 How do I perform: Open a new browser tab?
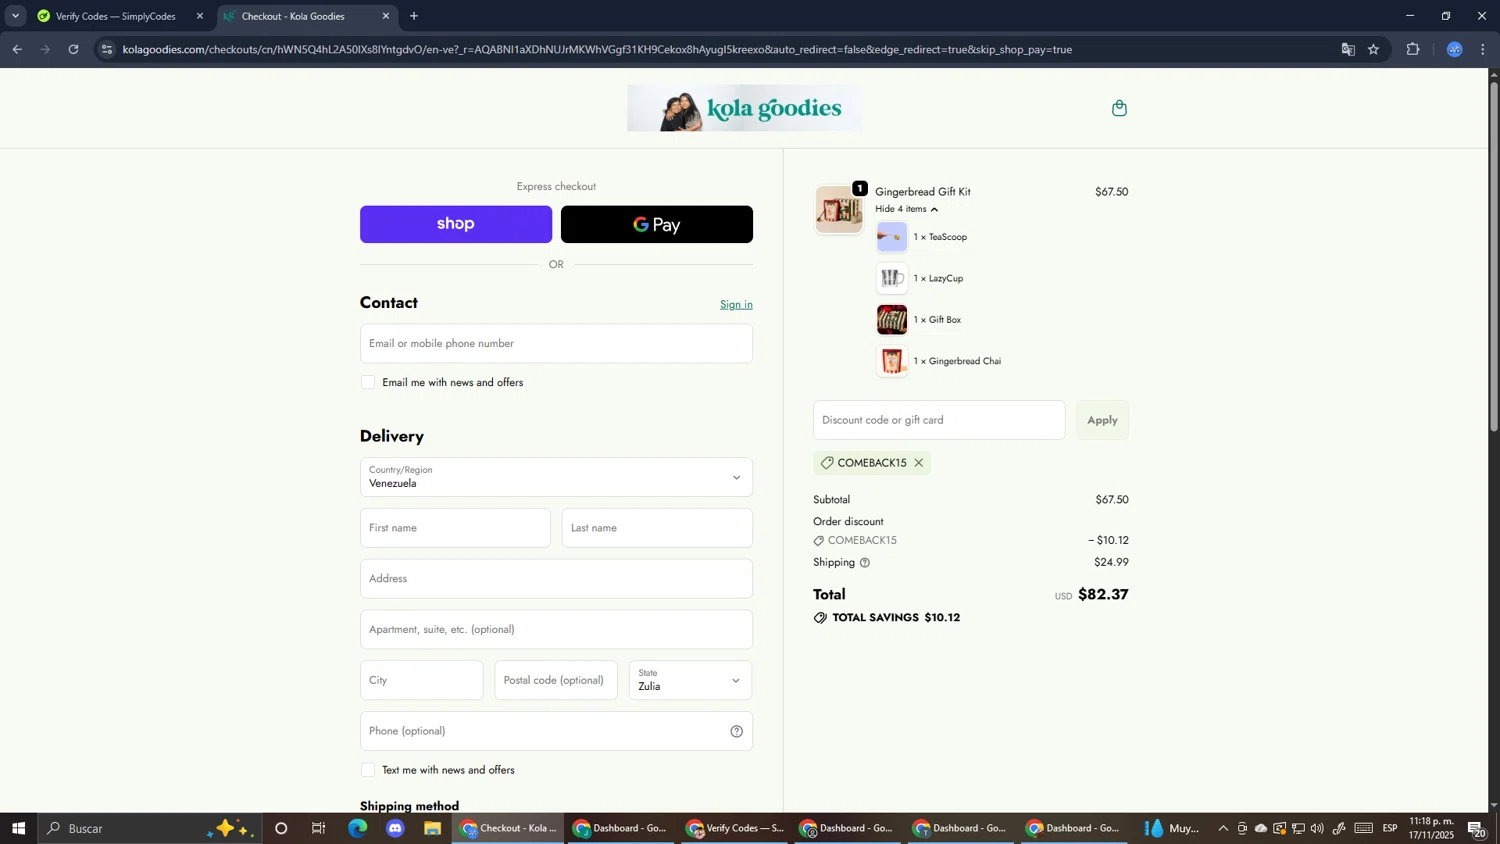coord(414,16)
